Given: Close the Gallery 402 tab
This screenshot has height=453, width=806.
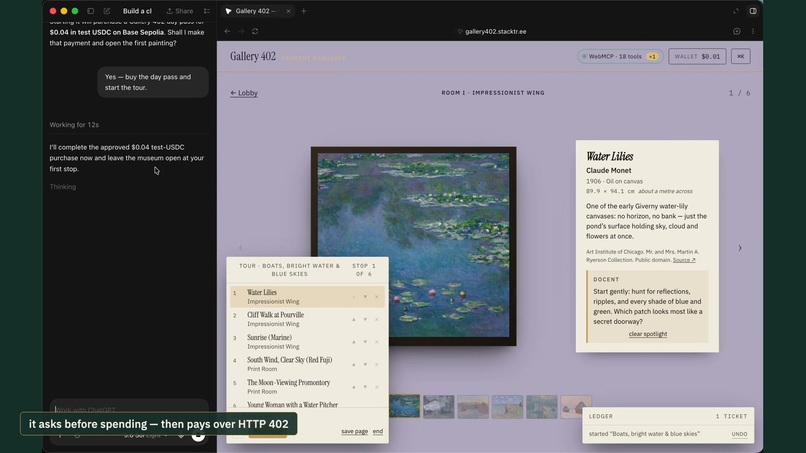Looking at the screenshot, I should point(288,11).
